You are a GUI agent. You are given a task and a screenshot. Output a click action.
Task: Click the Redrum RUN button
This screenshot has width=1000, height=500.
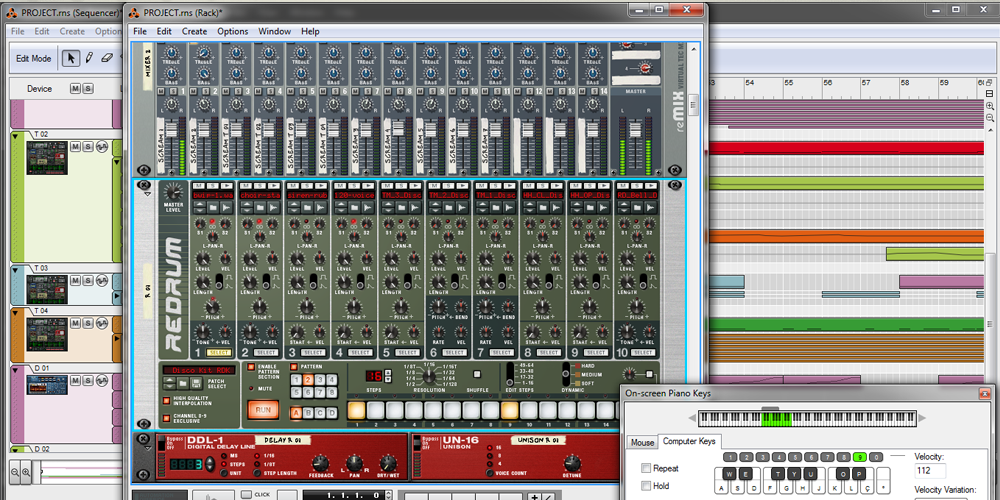point(263,410)
